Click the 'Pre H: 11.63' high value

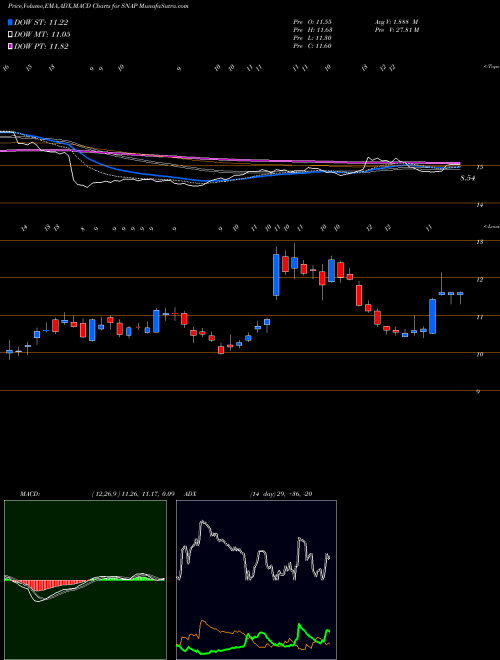[312, 29]
